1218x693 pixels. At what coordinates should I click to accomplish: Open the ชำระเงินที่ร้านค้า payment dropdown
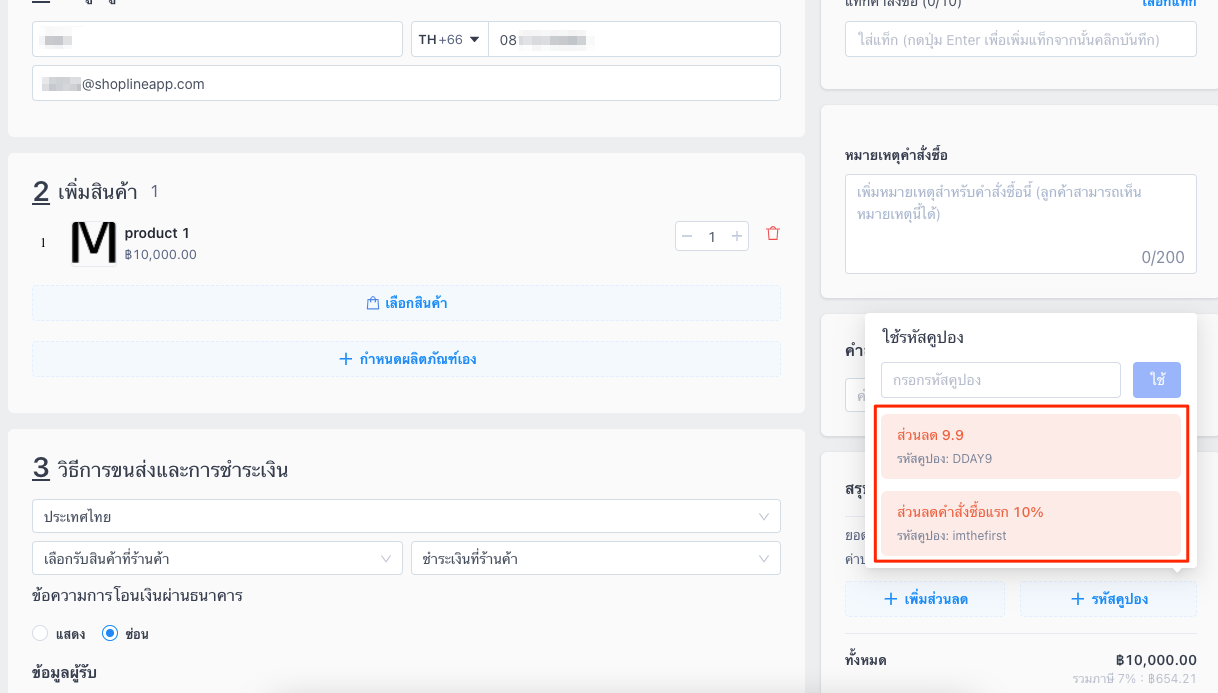point(596,559)
